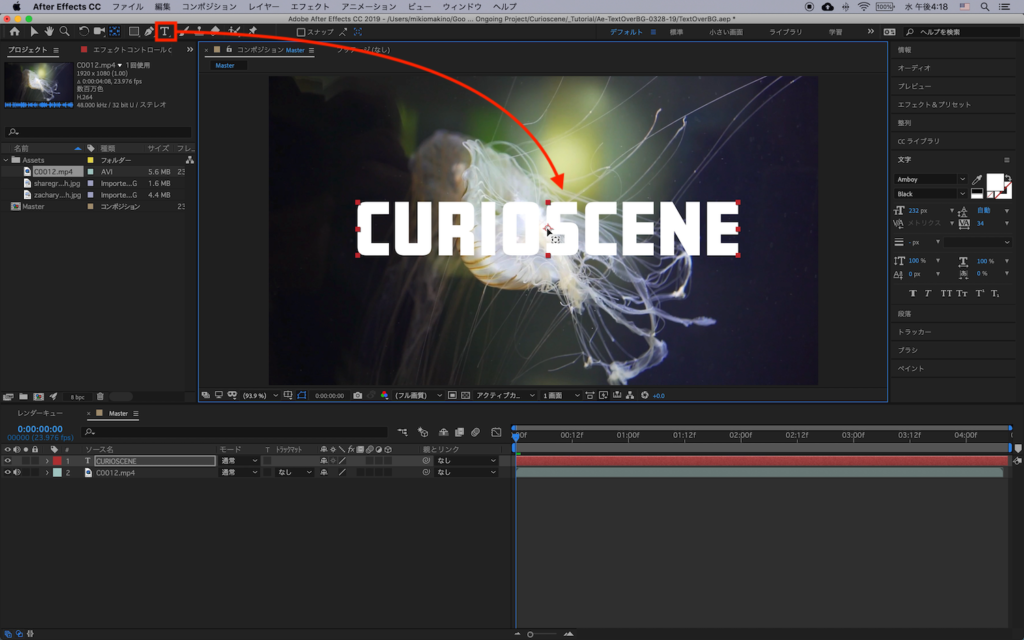The image size is (1024, 640).
Task: Hide the CURIOSCENE layer with eye toggle
Action: [7, 461]
